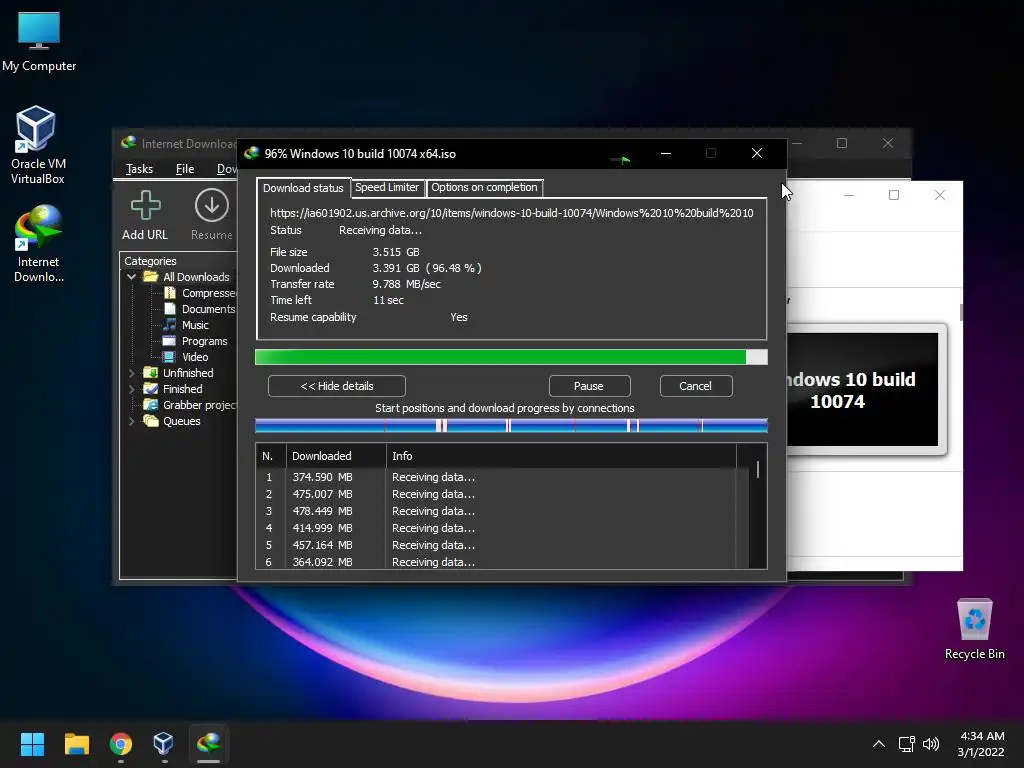1024x768 pixels.
Task: Collapse the All Downloads tree node
Action: pyautogui.click(x=131, y=277)
